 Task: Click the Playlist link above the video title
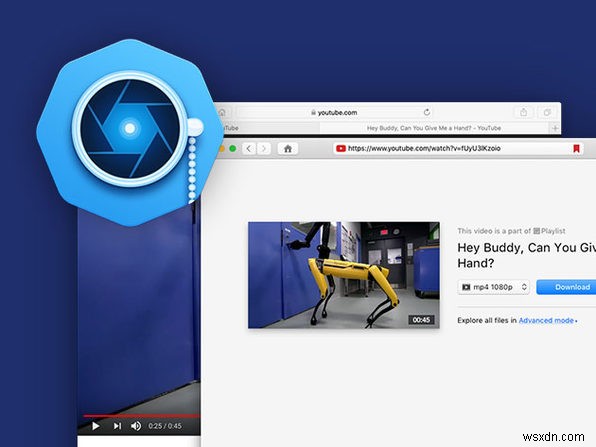[x=549, y=231]
